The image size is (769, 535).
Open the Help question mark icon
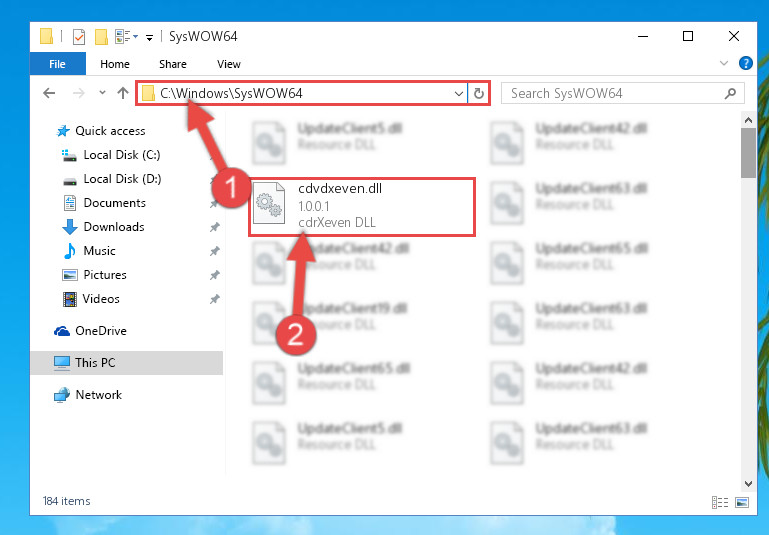(x=745, y=63)
